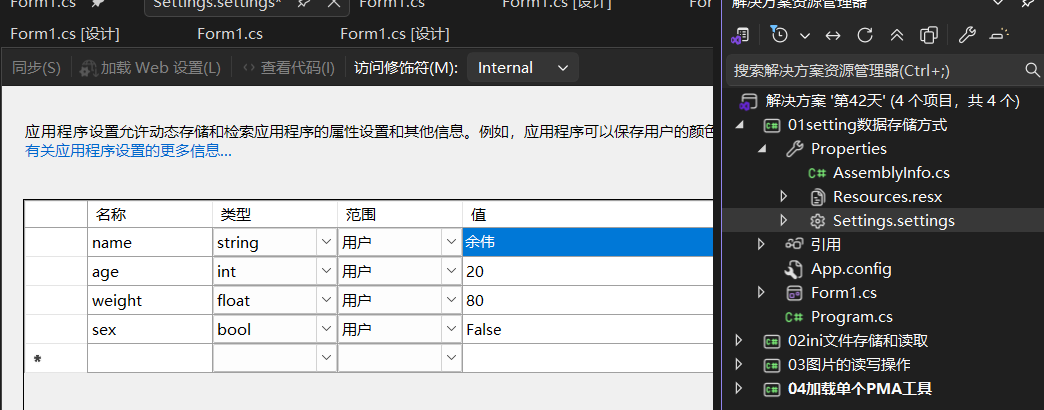Click the pending changes filter icon
1044x410 pixels.
click(x=781, y=35)
